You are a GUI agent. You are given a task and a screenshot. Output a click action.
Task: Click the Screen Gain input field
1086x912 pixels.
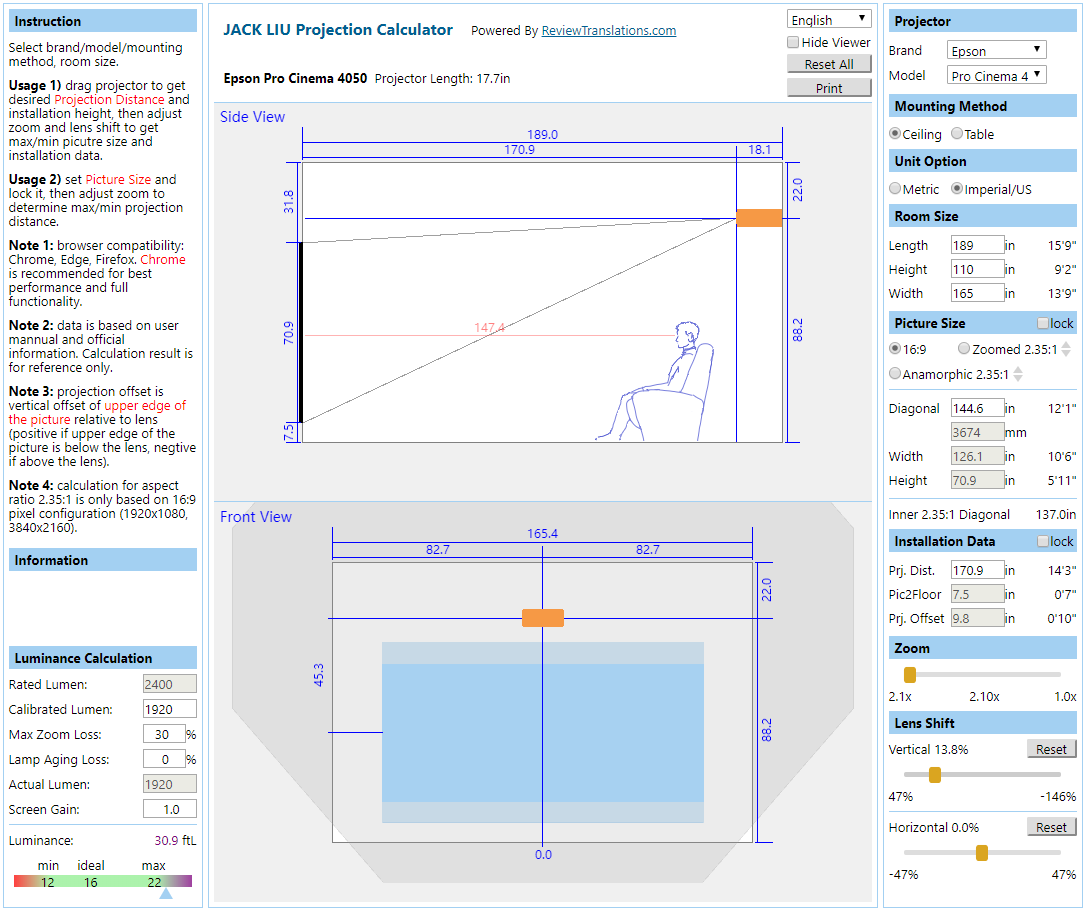[x=170, y=809]
